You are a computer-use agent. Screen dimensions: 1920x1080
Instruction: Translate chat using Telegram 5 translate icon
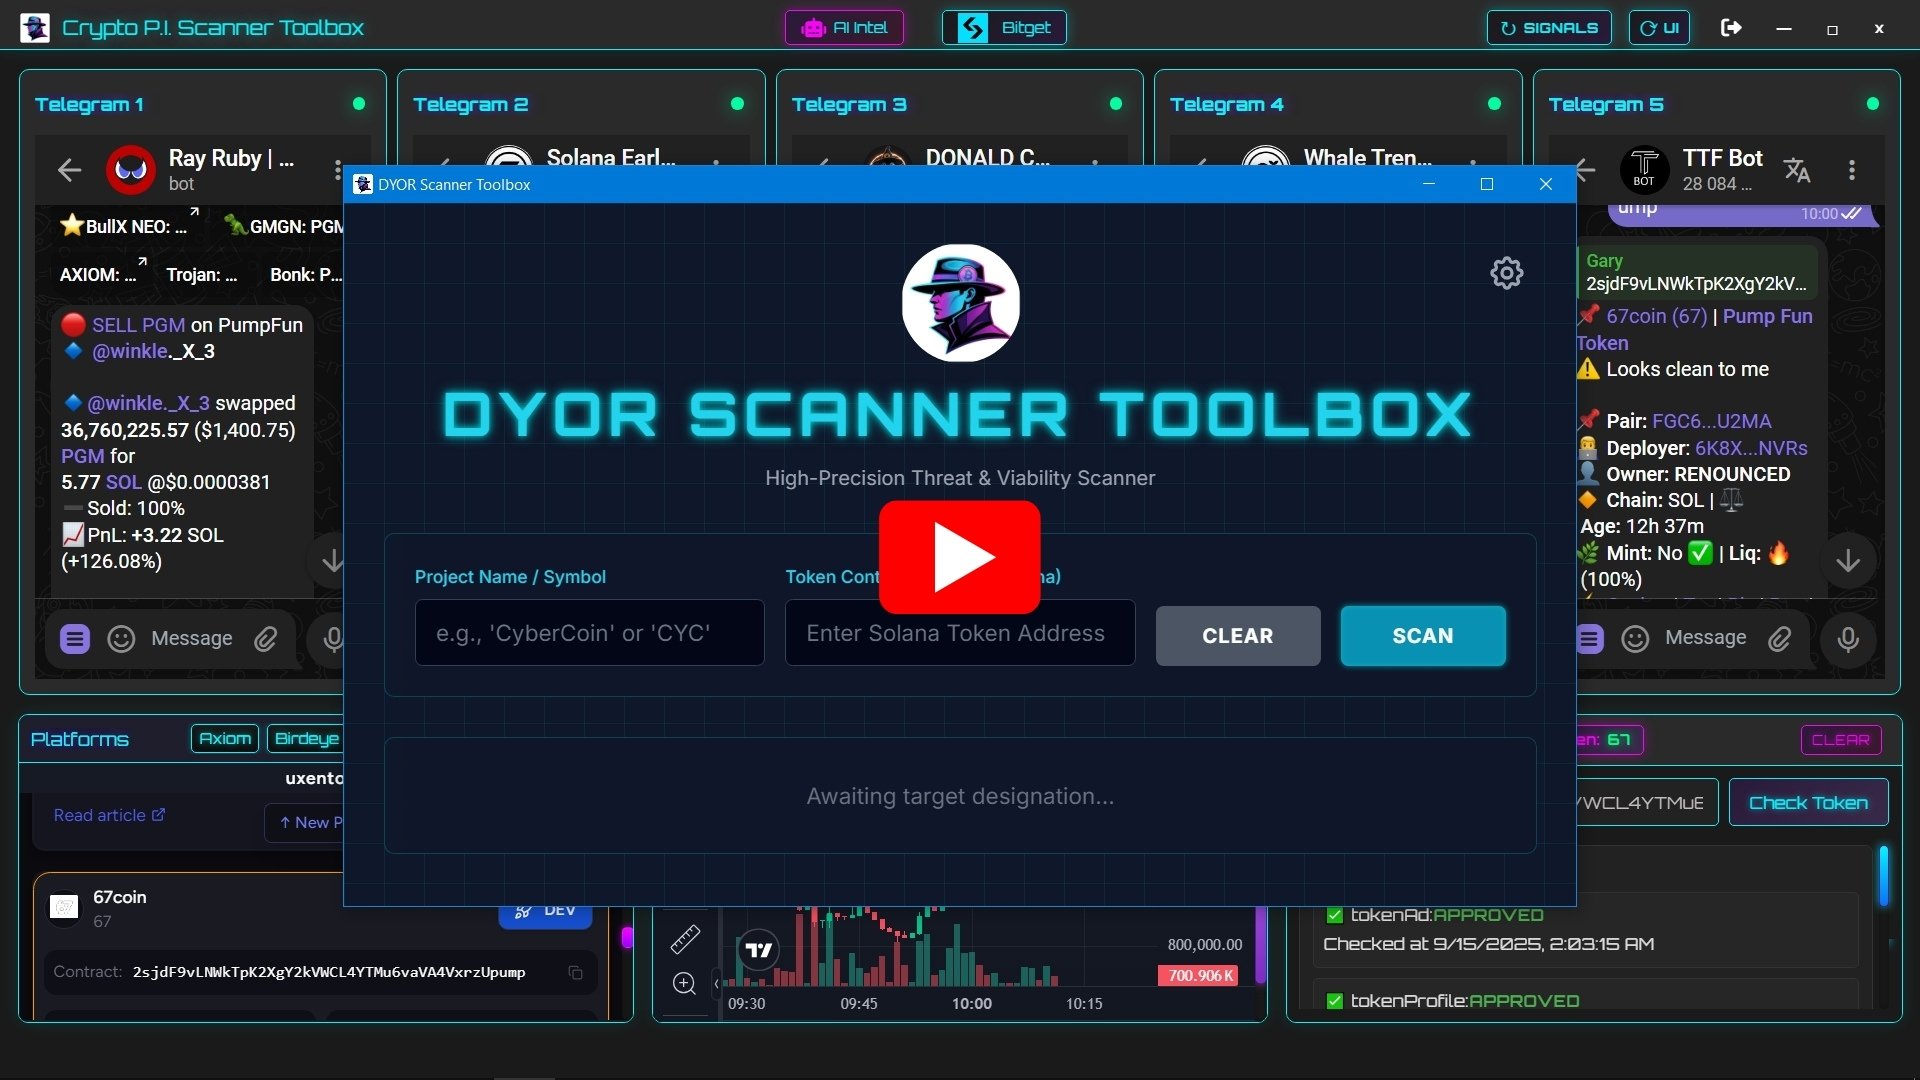1797,170
